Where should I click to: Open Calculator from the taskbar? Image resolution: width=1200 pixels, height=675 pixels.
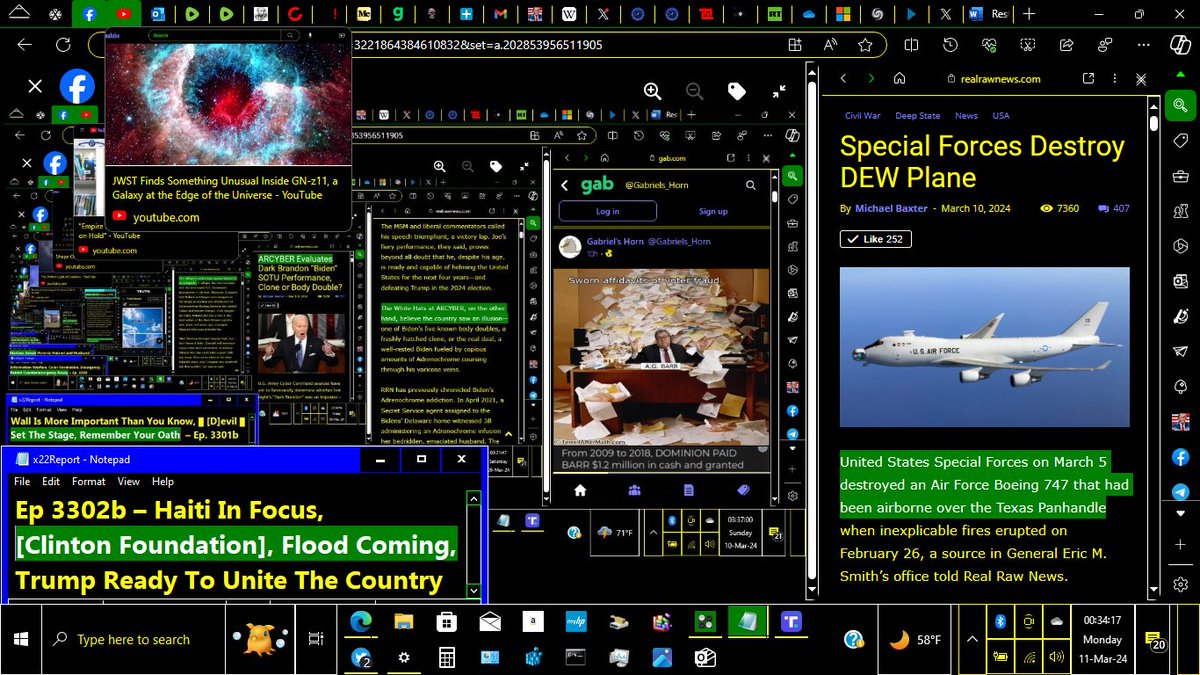click(447, 657)
